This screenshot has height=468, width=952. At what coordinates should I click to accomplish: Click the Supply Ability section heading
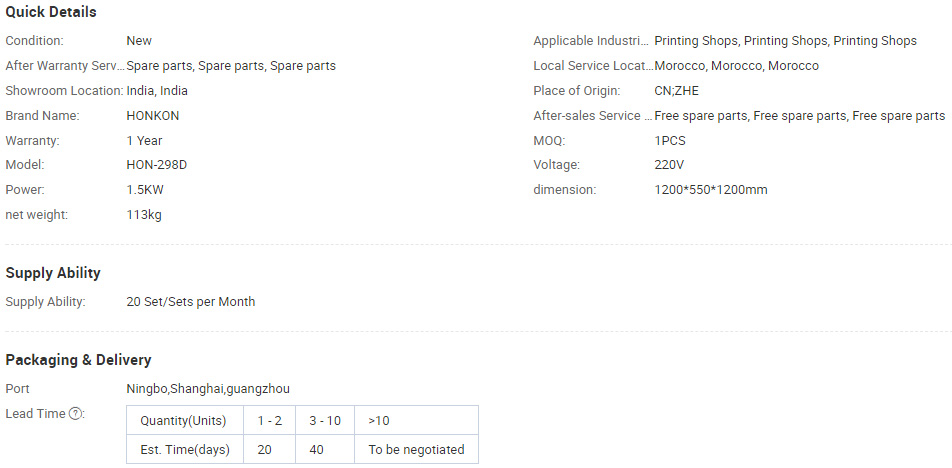click(x=53, y=273)
